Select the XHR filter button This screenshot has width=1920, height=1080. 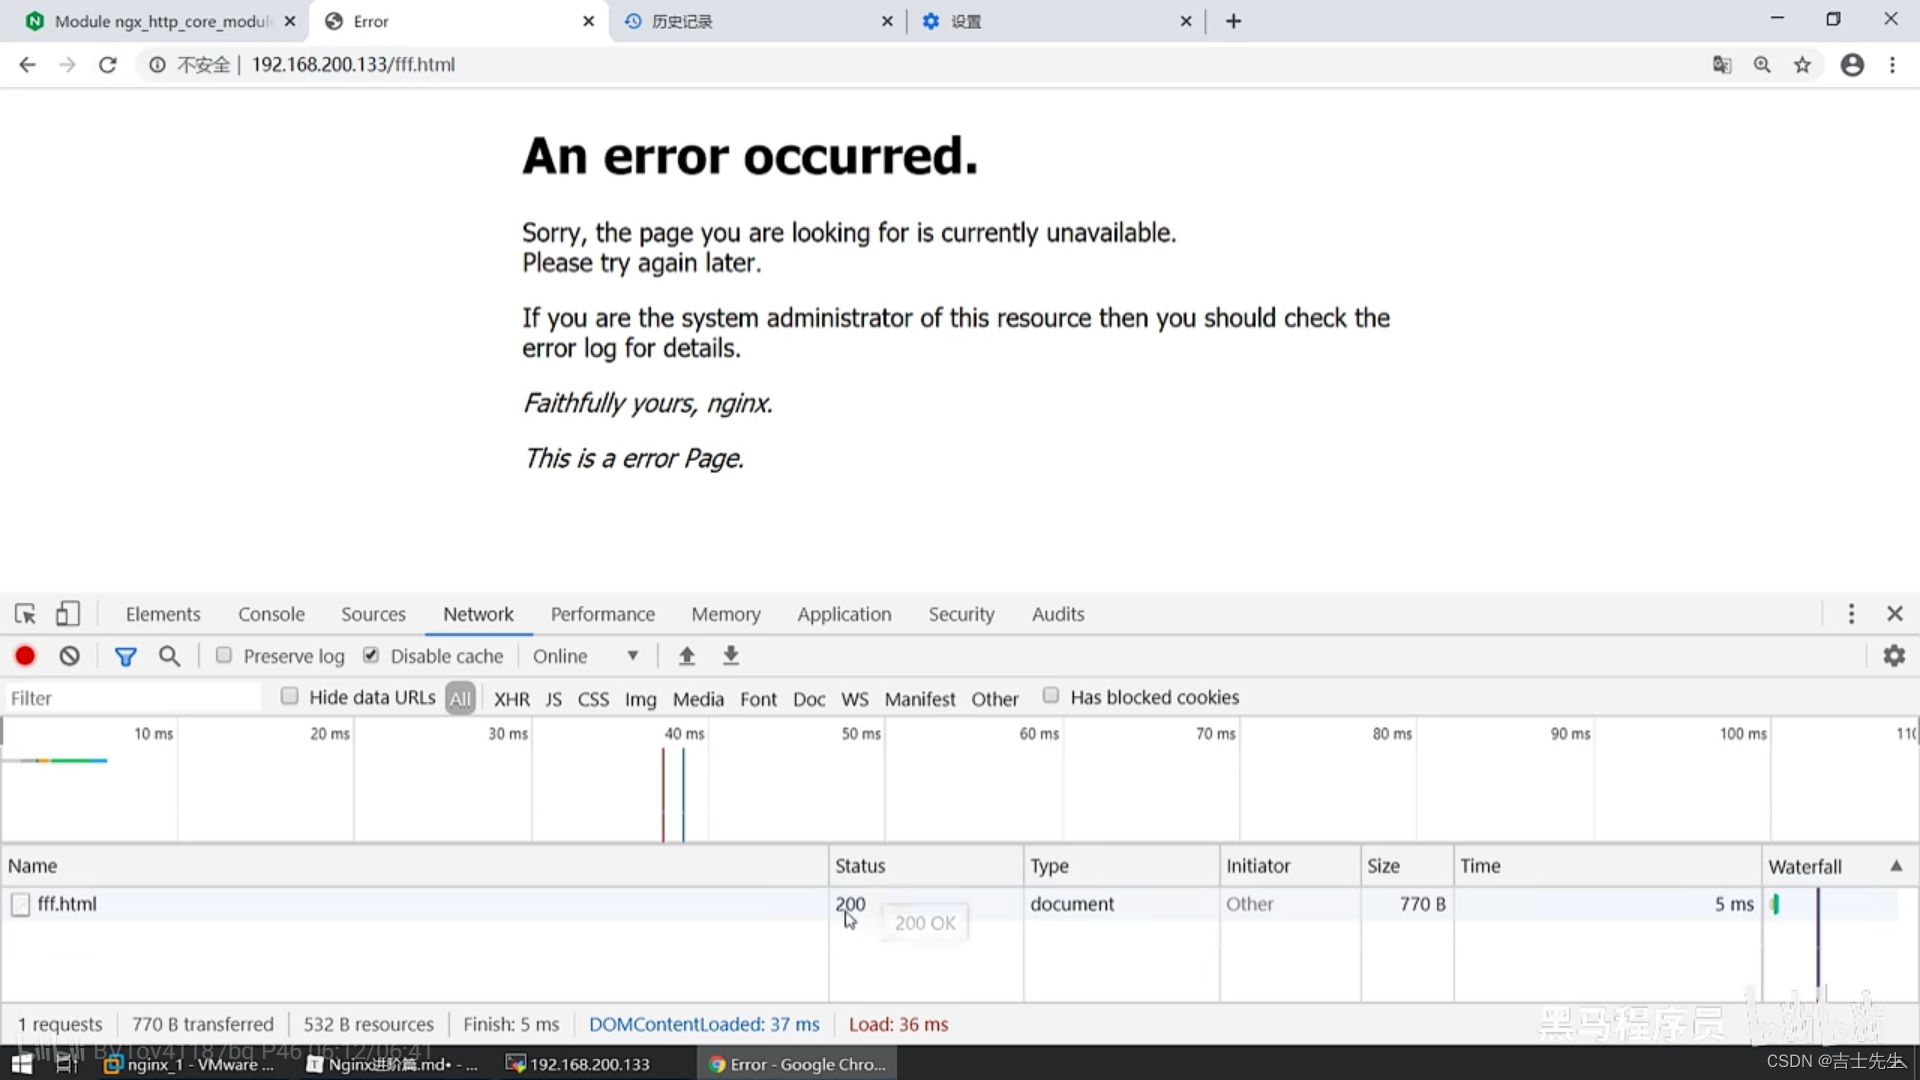pyautogui.click(x=513, y=699)
